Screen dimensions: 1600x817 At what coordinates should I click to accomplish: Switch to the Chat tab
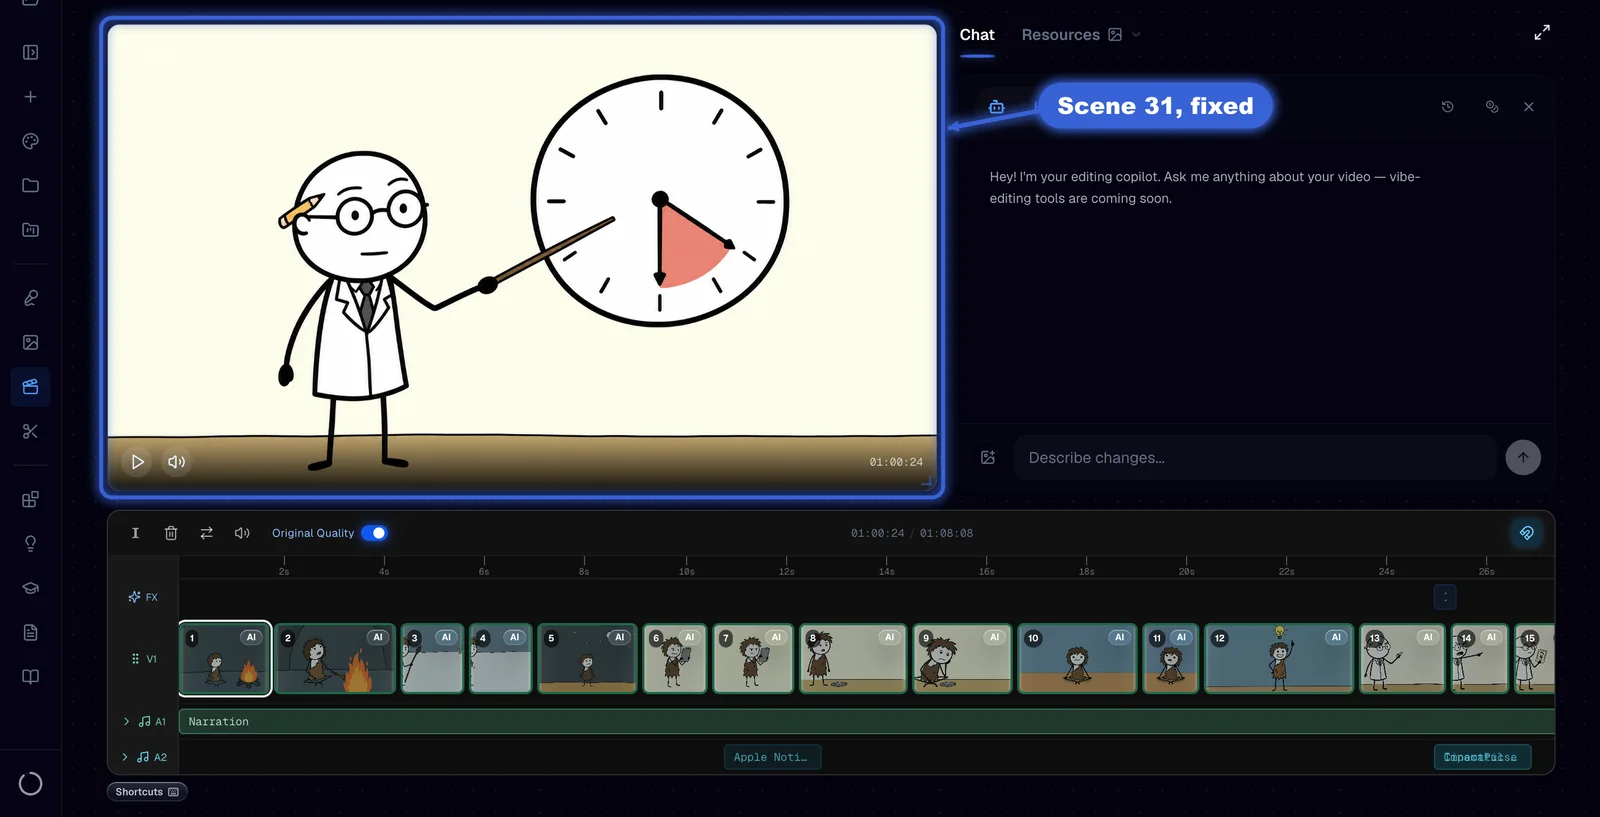(x=977, y=35)
